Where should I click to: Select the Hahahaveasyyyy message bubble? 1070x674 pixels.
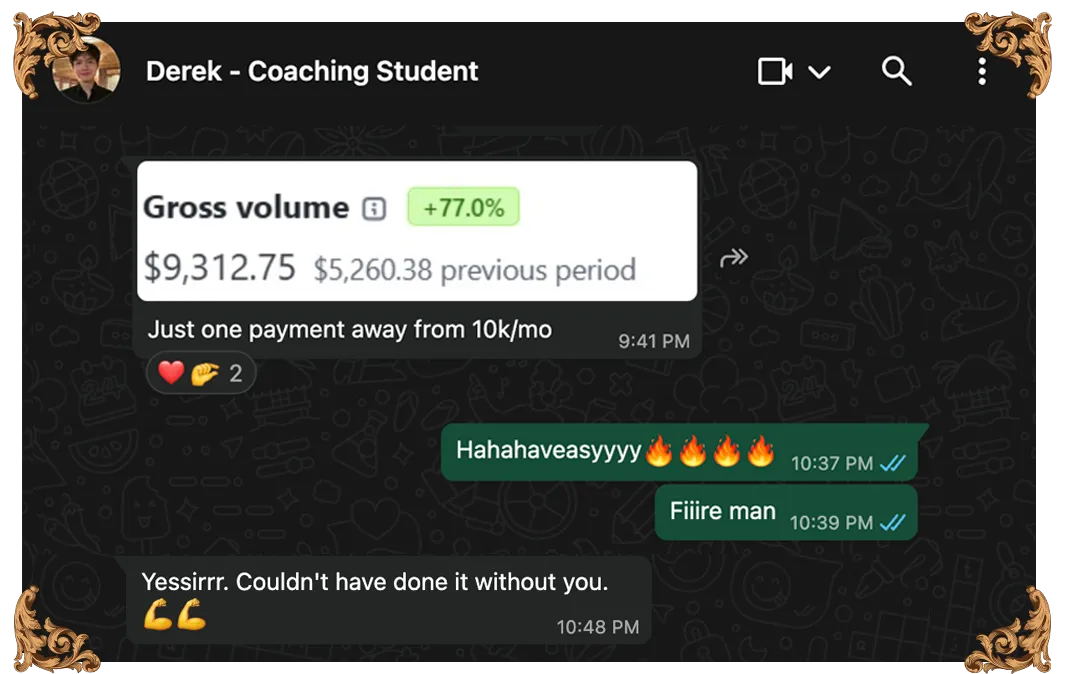tap(680, 452)
